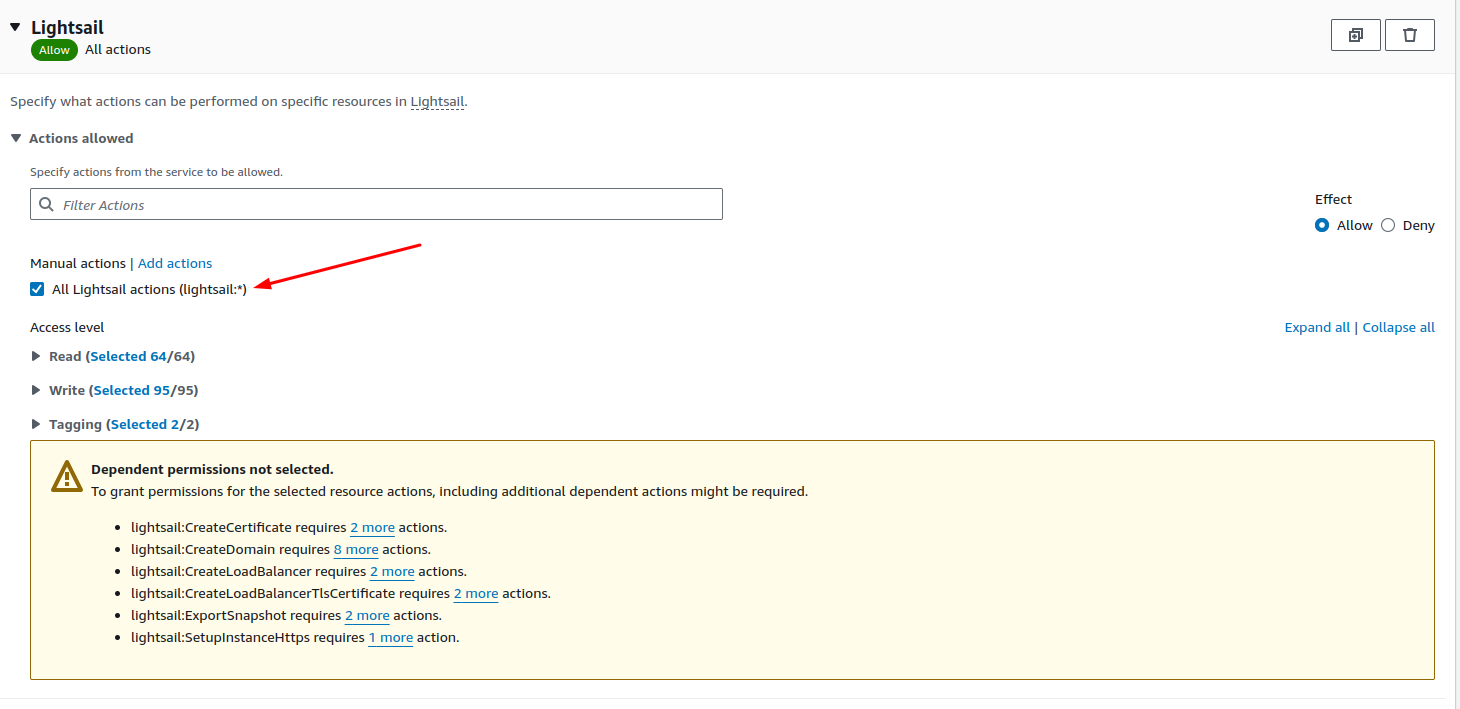The width and height of the screenshot is (1460, 709).
Task: Click the Add actions link
Action: [174, 263]
